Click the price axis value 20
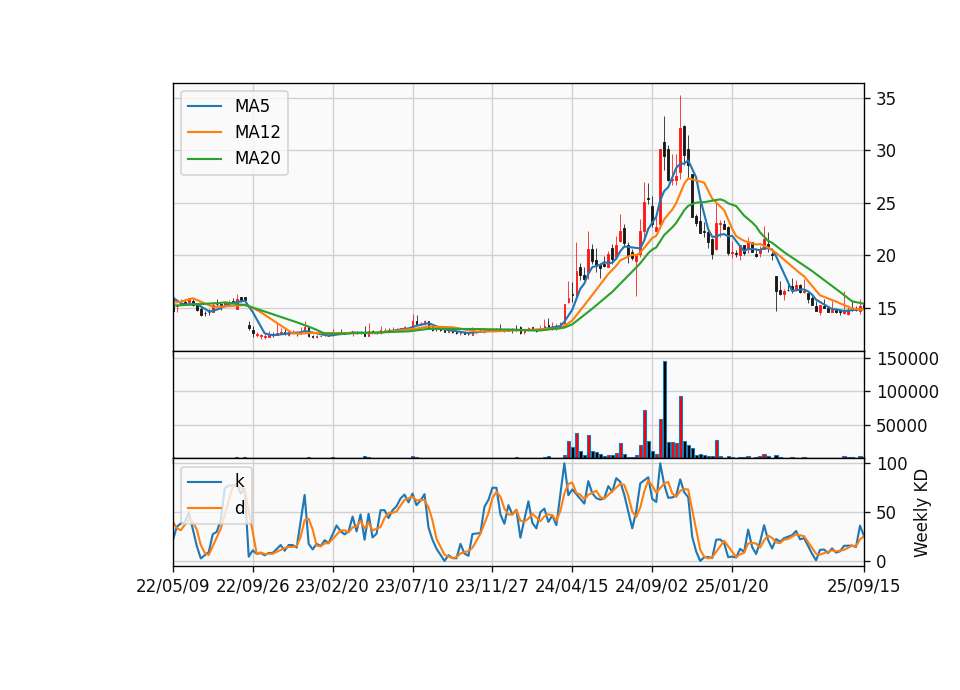 886,256
